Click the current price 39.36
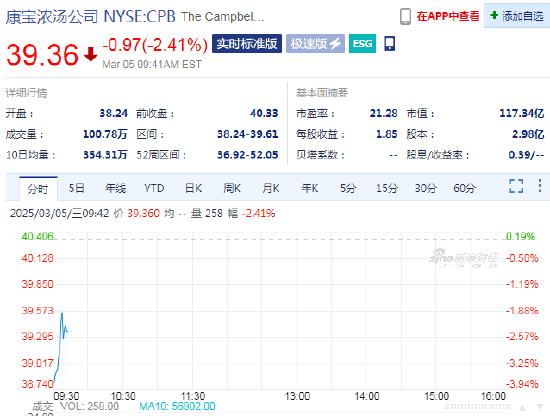 pyautogui.click(x=42, y=55)
